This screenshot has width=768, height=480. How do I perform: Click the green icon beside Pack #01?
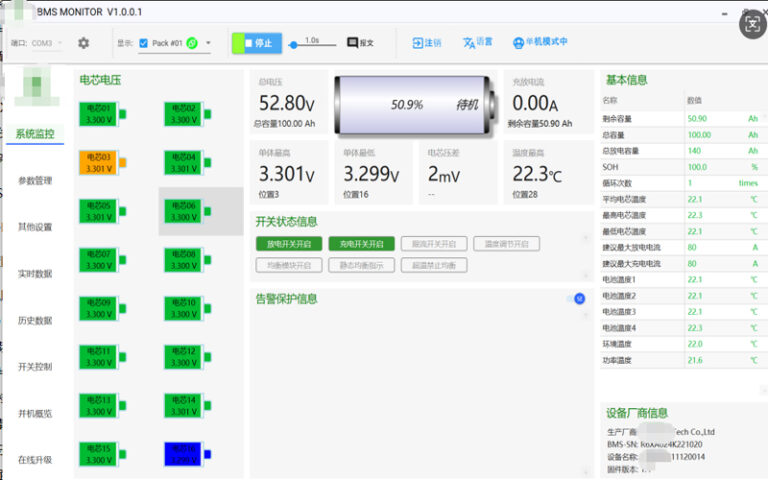click(x=192, y=43)
